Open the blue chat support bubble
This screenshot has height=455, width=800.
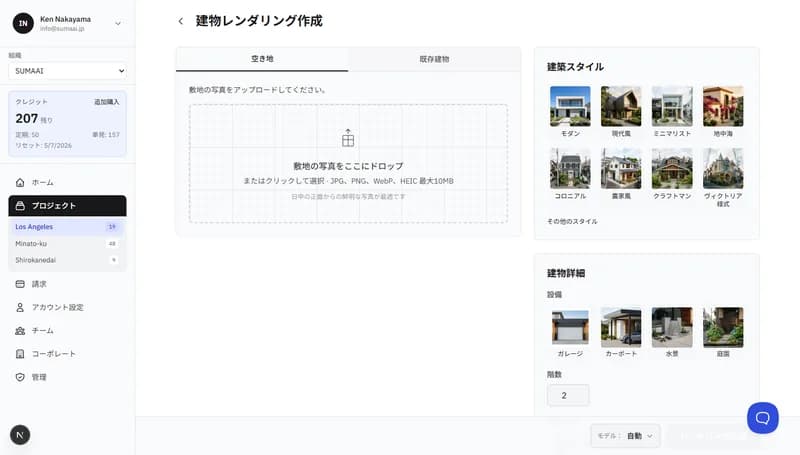pos(762,418)
